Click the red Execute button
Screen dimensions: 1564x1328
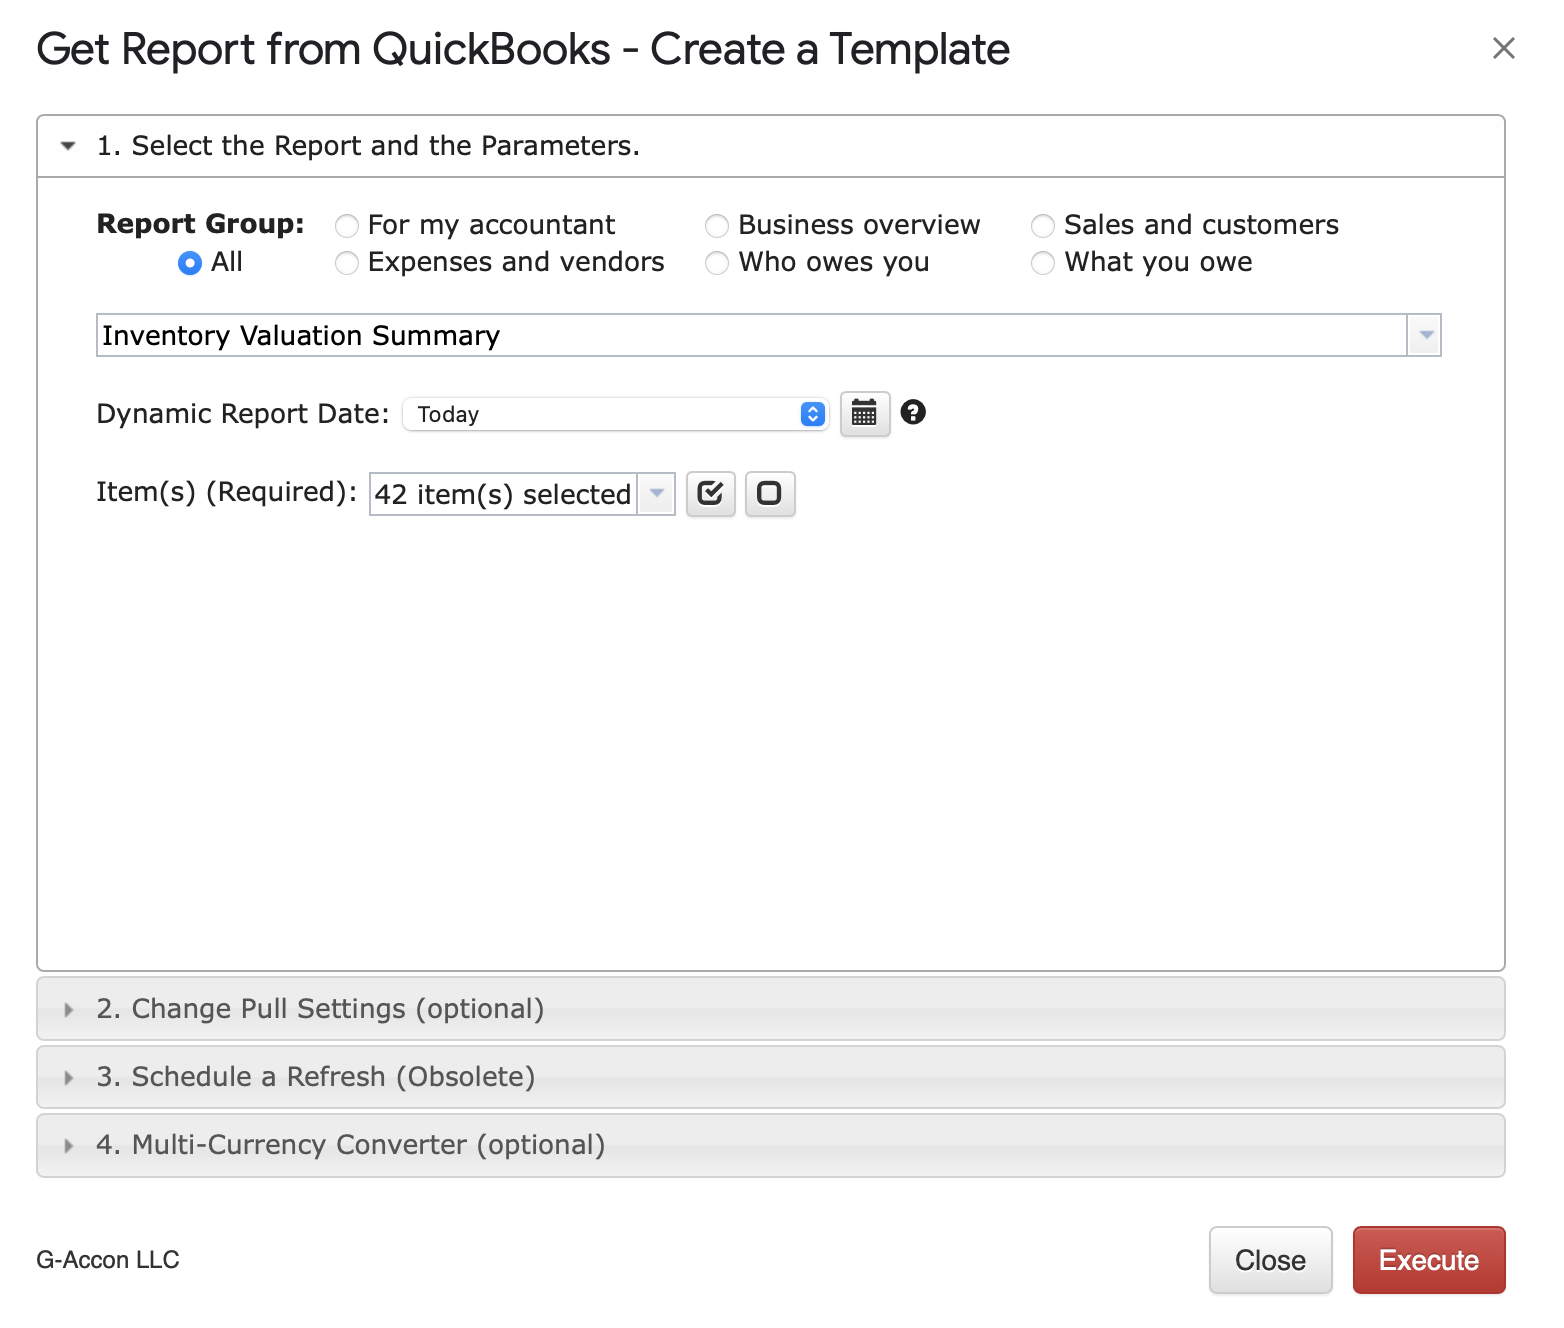1428,1260
